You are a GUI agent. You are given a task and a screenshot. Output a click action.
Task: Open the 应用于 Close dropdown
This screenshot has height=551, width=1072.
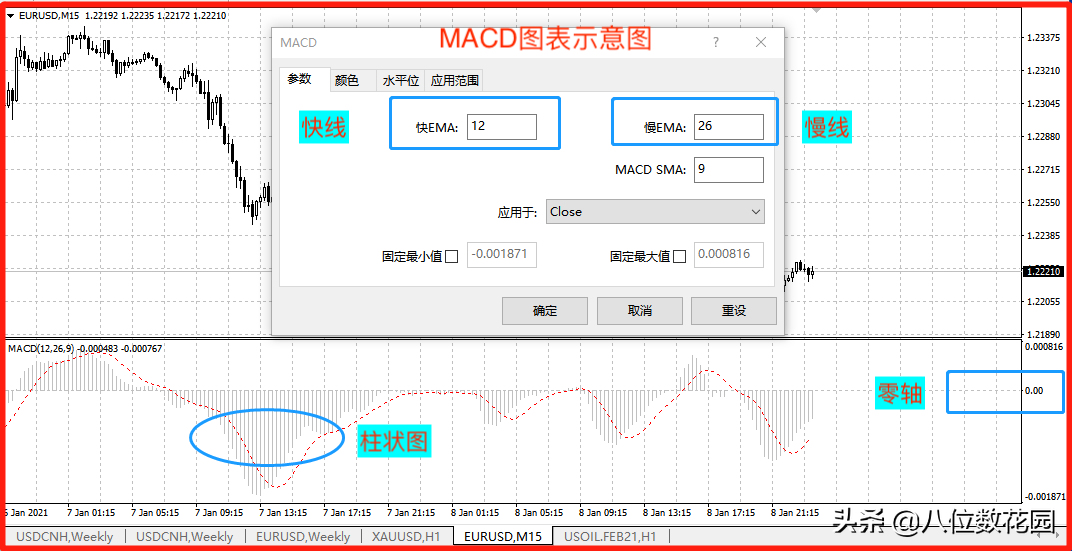coord(656,212)
